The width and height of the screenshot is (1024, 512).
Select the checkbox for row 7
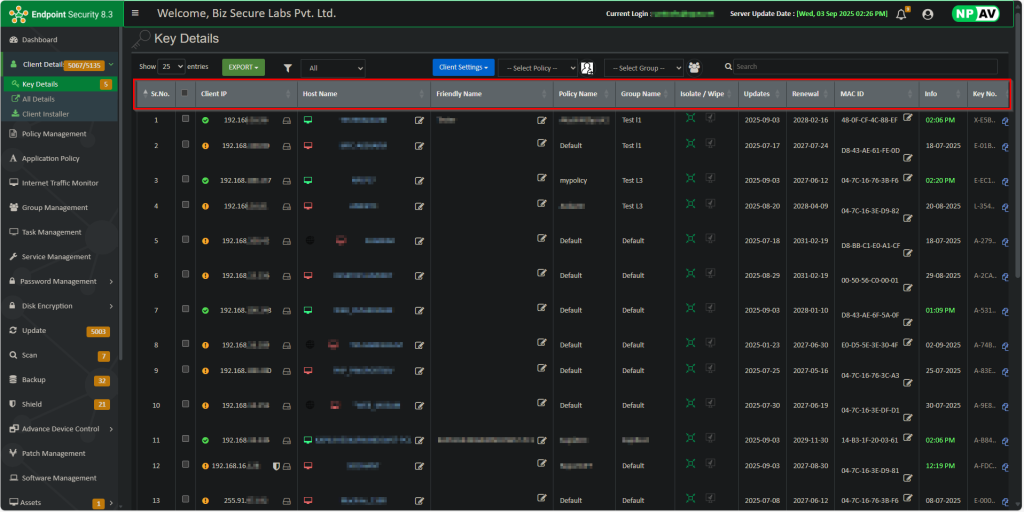[x=185, y=310]
